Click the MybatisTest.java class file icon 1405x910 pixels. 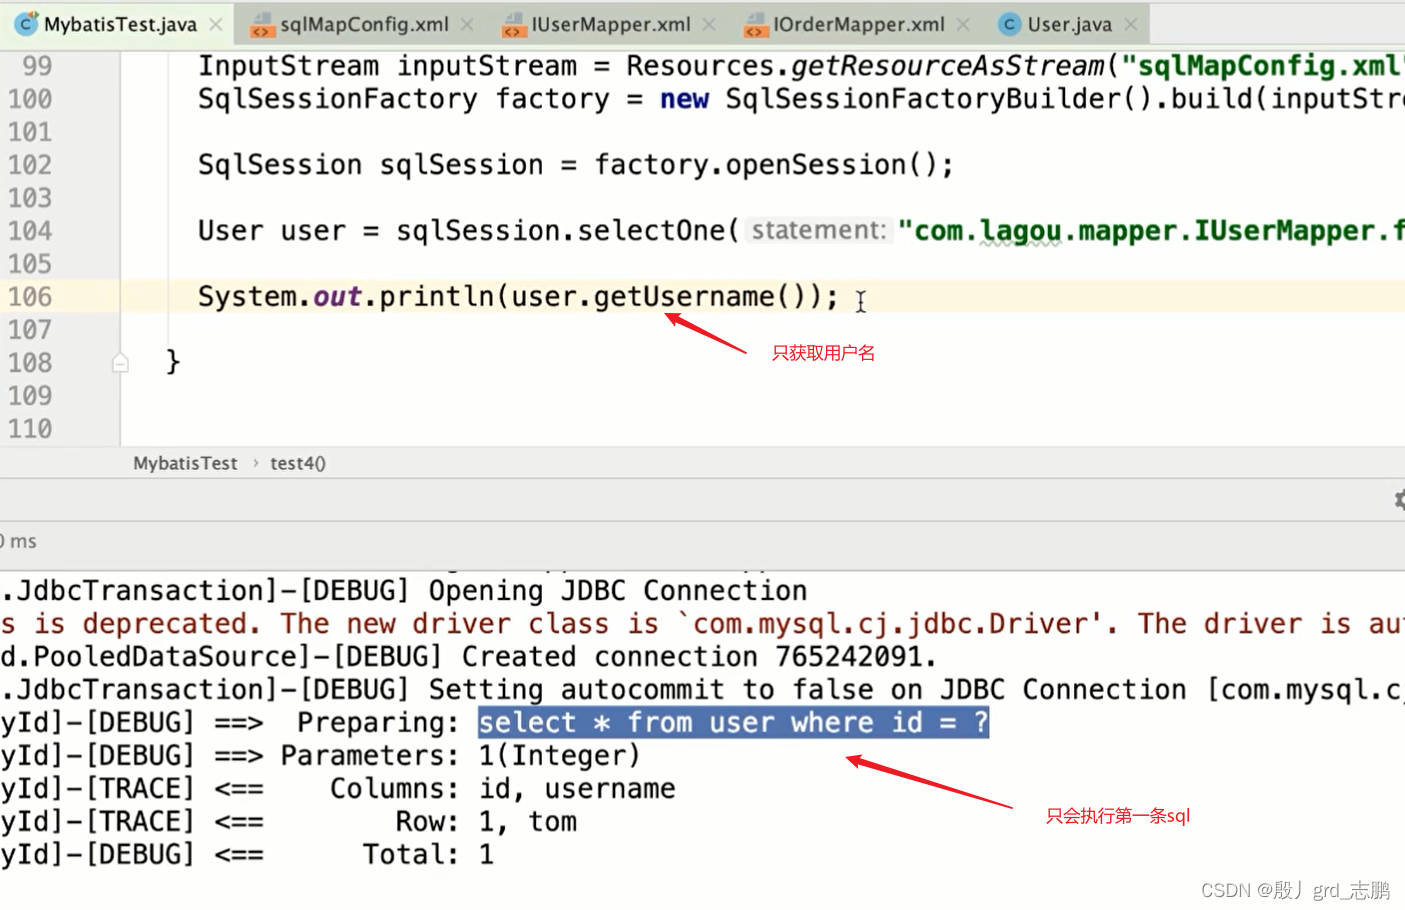[x=27, y=23]
